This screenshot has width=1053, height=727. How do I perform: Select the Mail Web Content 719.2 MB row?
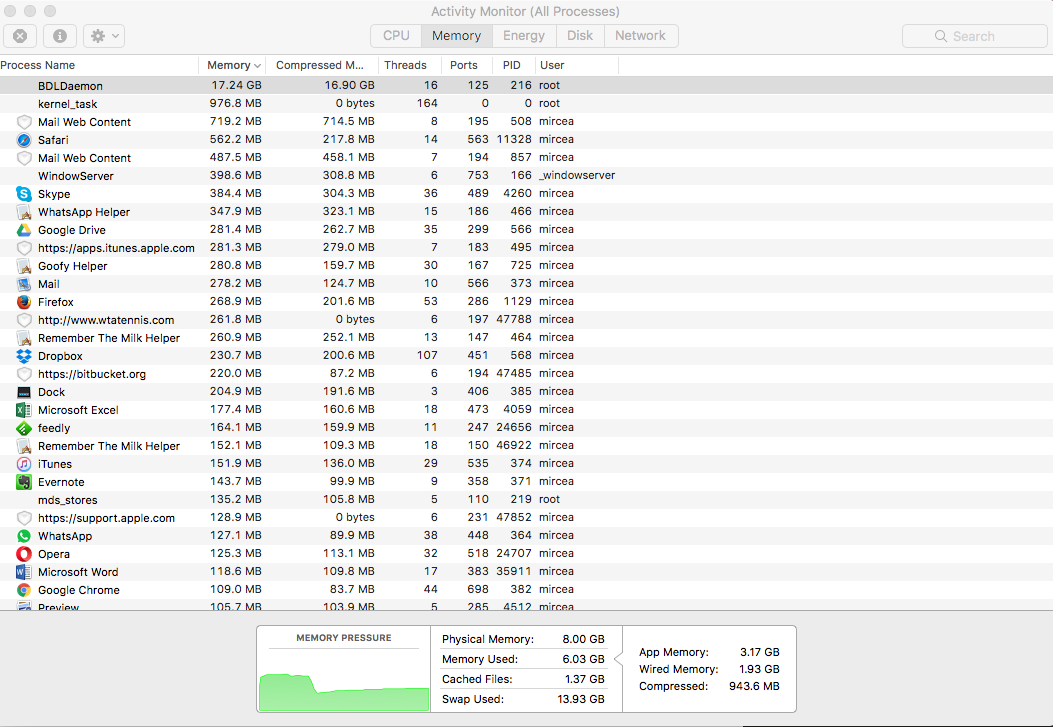pos(526,122)
